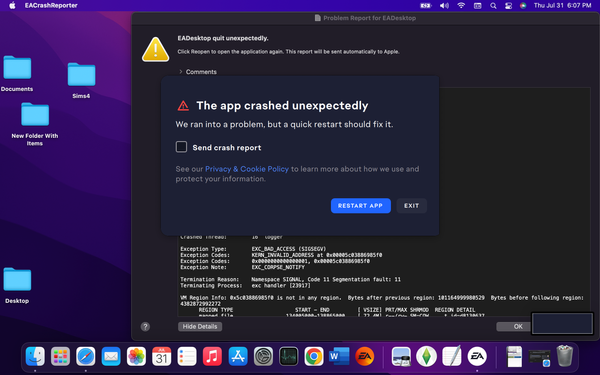Open Reminders from the dock
This screenshot has width=600, height=375.
[187, 356]
